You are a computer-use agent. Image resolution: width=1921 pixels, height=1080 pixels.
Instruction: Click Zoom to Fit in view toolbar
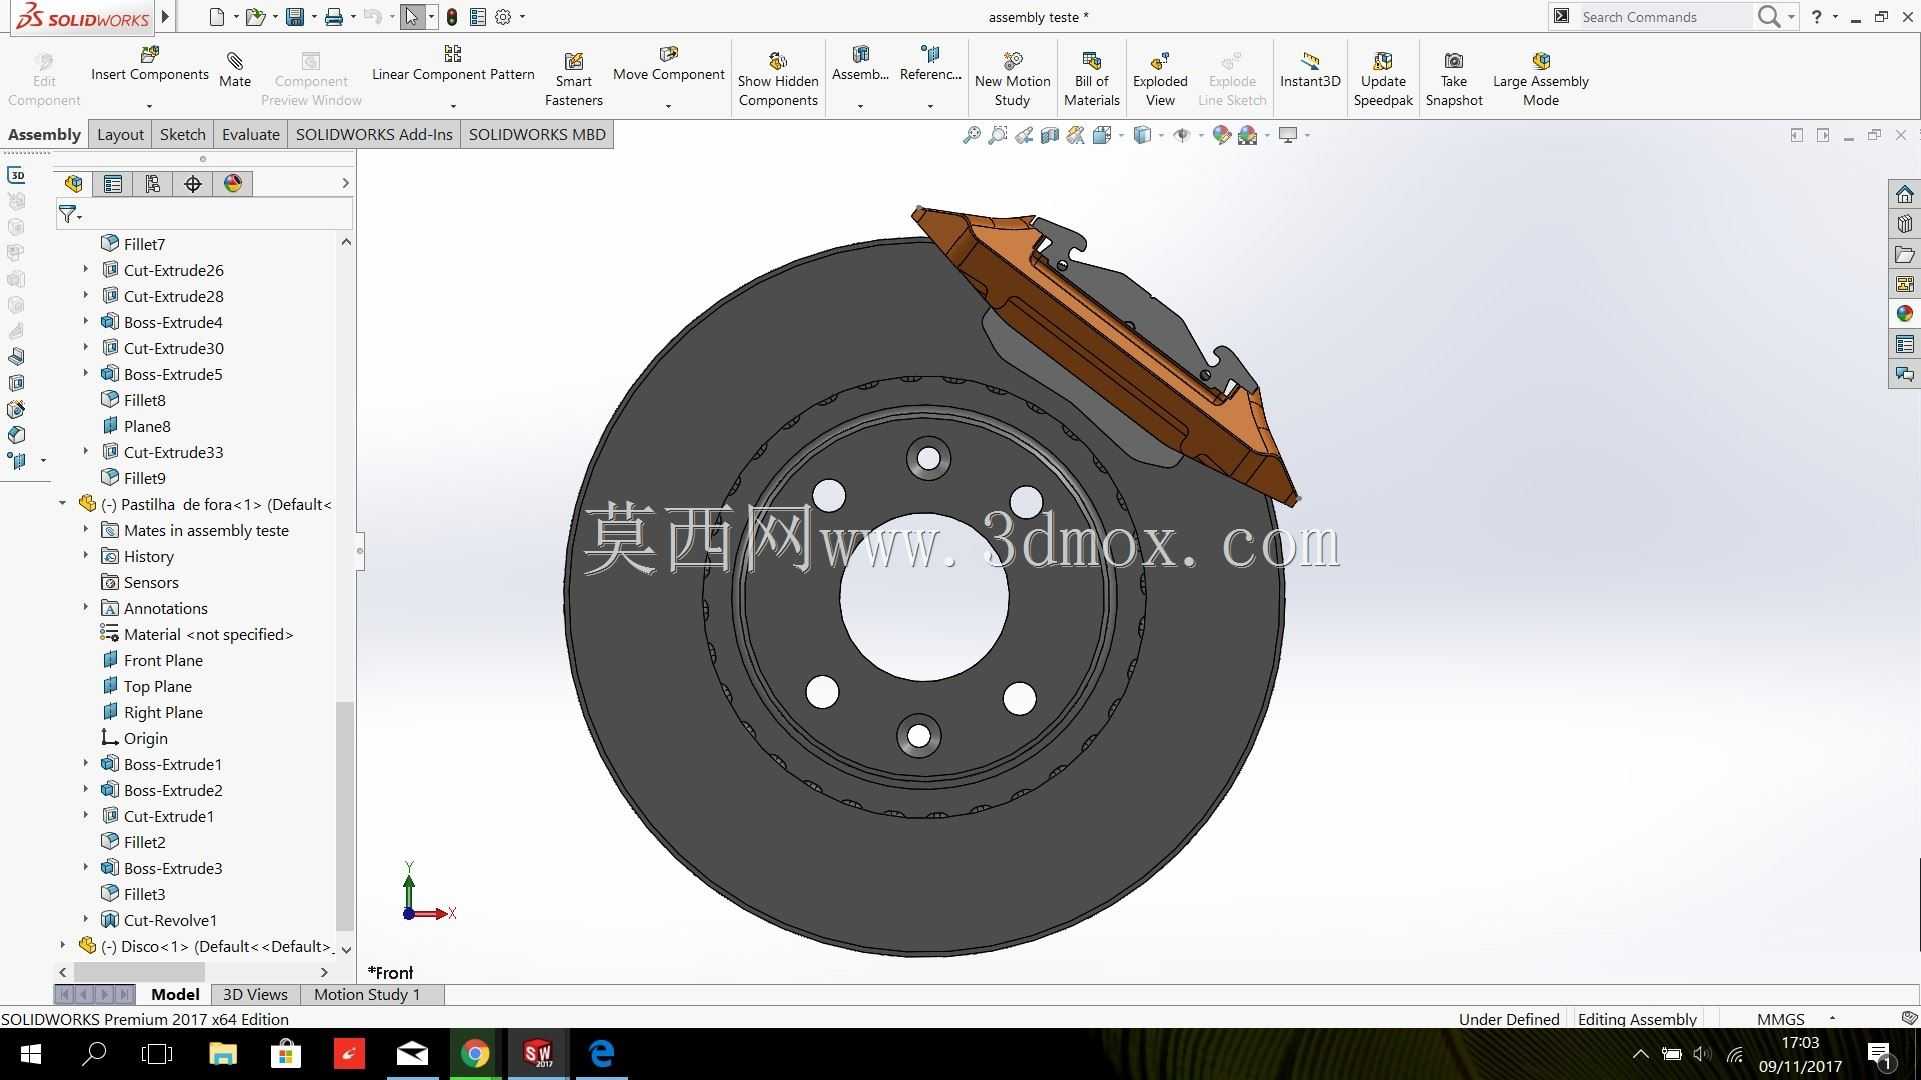click(x=971, y=135)
